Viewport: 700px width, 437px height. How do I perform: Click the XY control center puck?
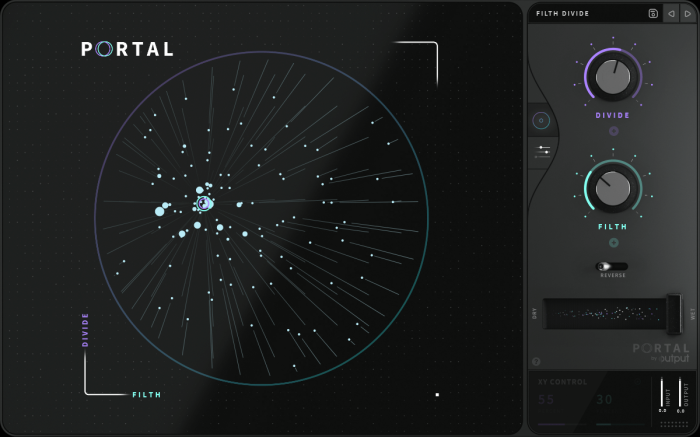tap(204, 204)
